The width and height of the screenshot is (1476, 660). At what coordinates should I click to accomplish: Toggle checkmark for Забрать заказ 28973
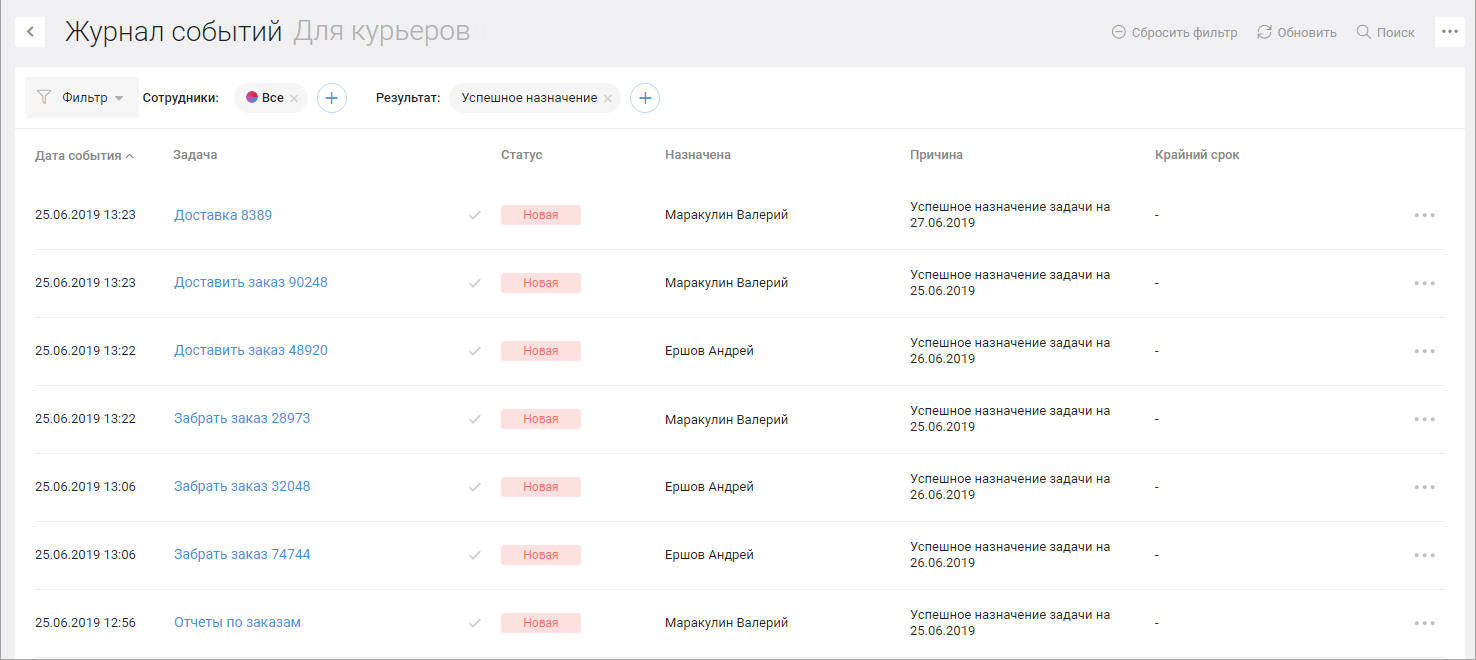pyautogui.click(x=475, y=419)
